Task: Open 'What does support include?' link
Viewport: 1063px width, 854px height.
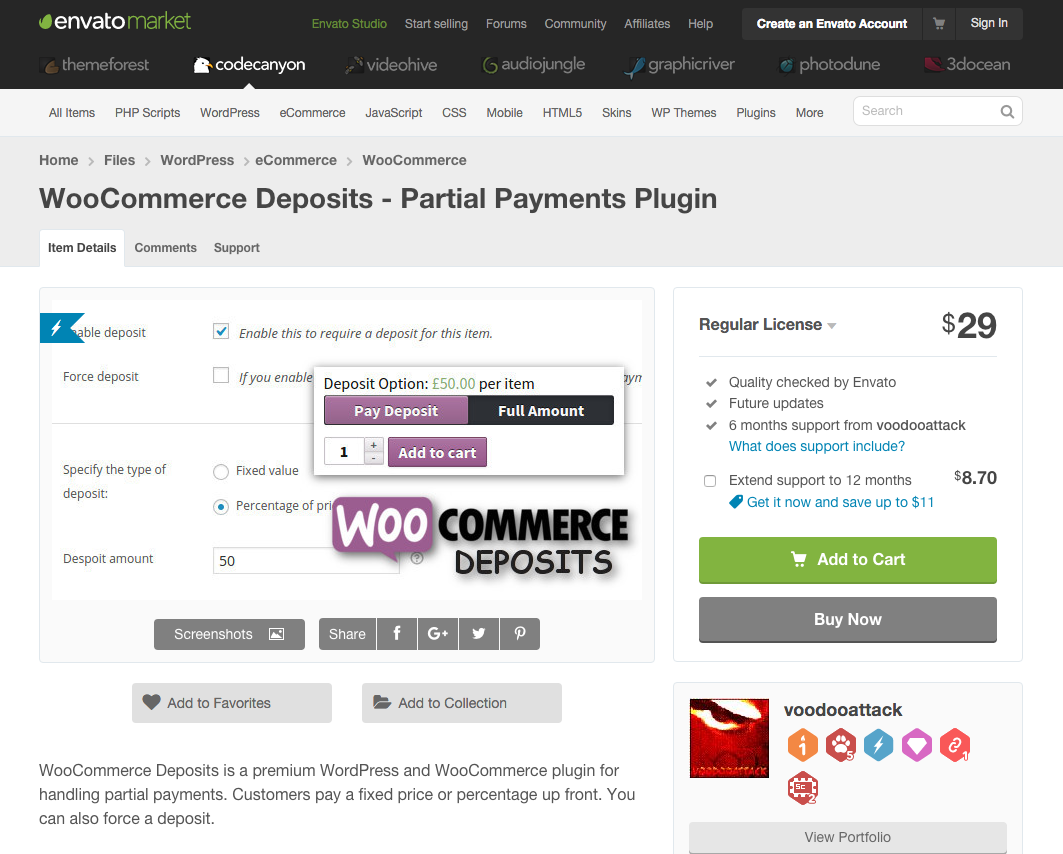Action: (817, 447)
